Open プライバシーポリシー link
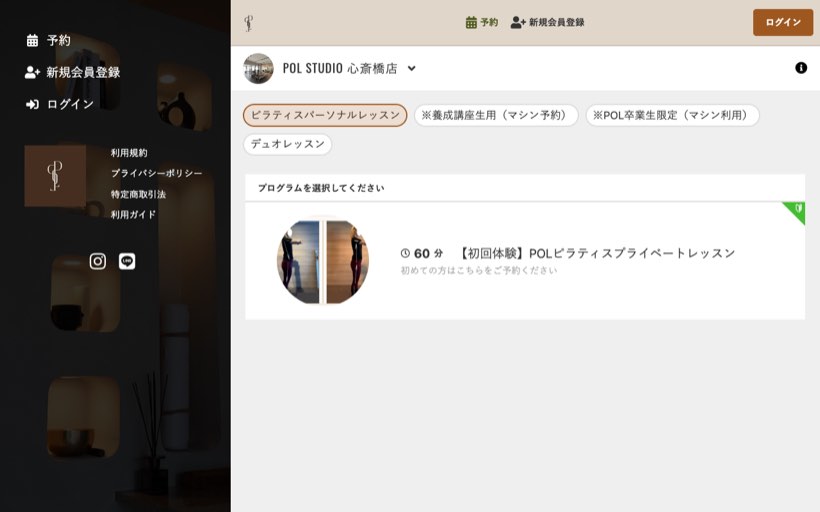The width and height of the screenshot is (820, 512). pos(156,173)
